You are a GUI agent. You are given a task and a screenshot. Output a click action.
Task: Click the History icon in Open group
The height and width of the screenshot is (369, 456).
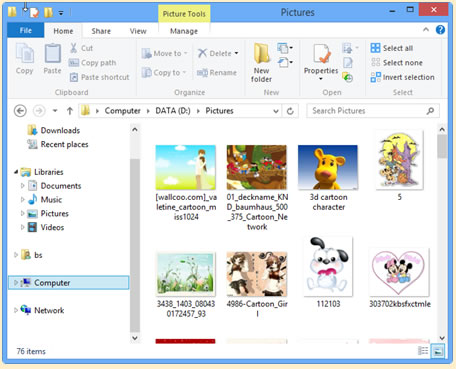click(348, 77)
